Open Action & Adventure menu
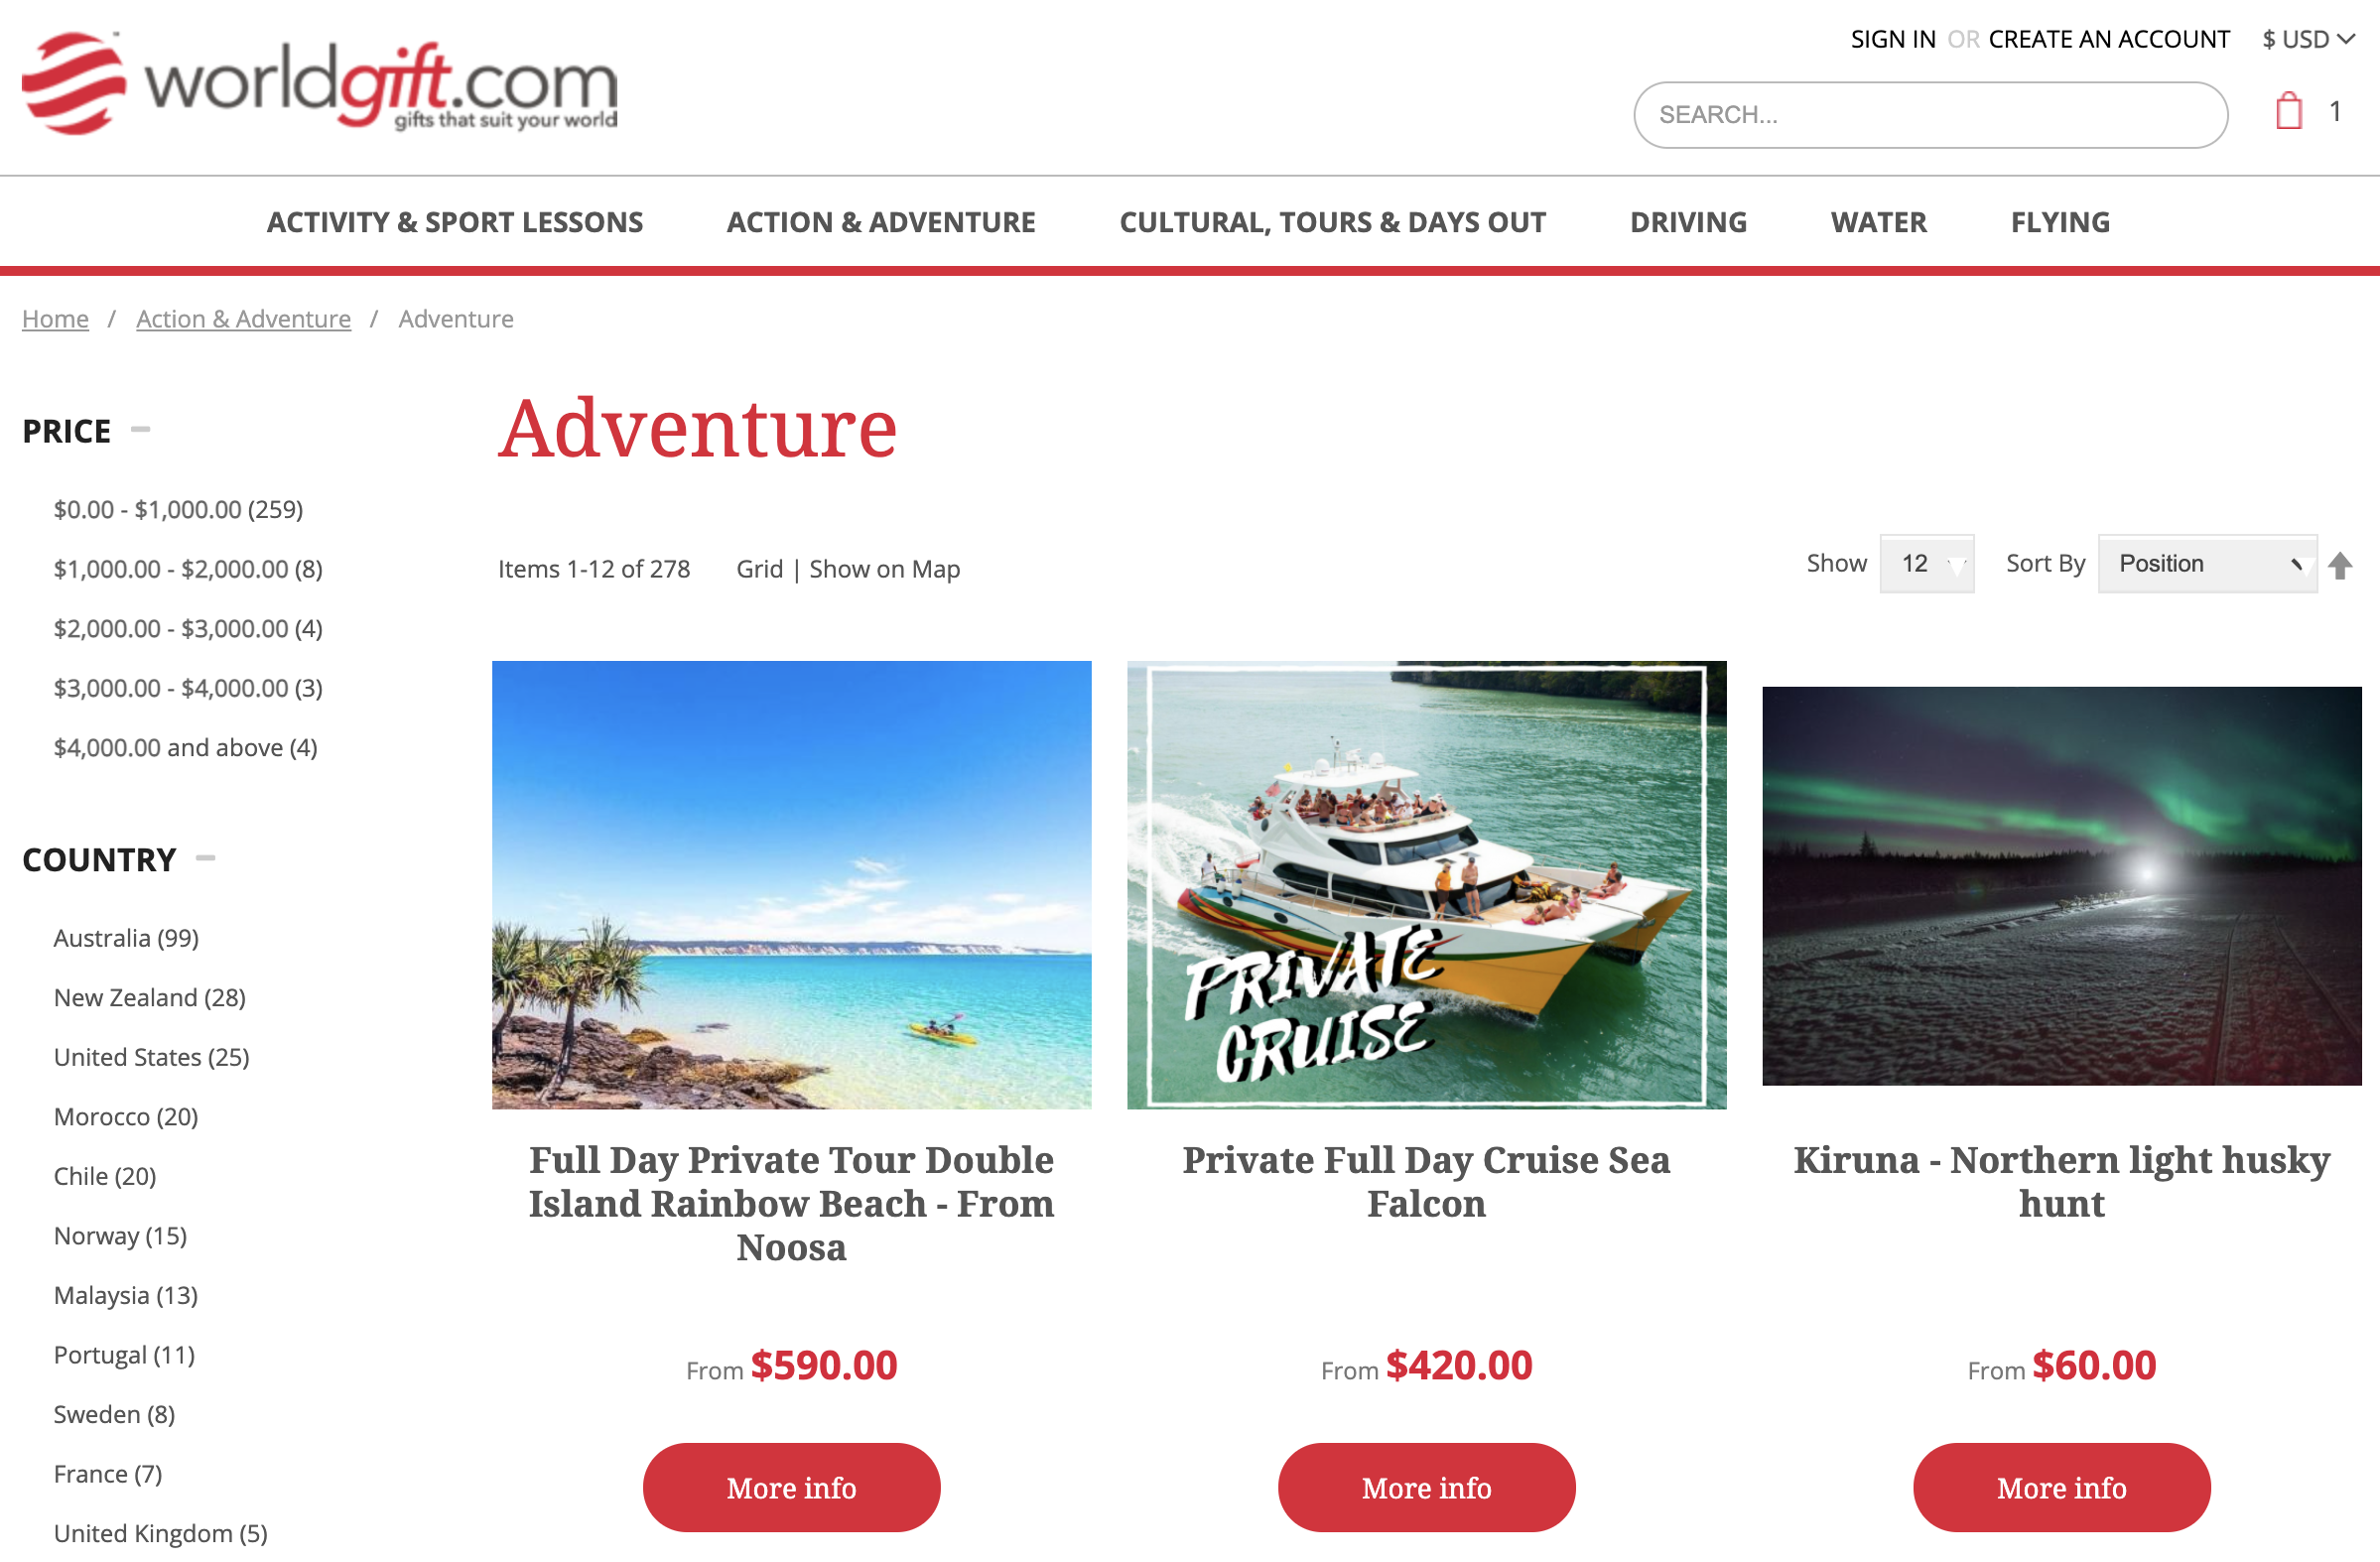This screenshot has width=2380, height=1562. [x=881, y=222]
